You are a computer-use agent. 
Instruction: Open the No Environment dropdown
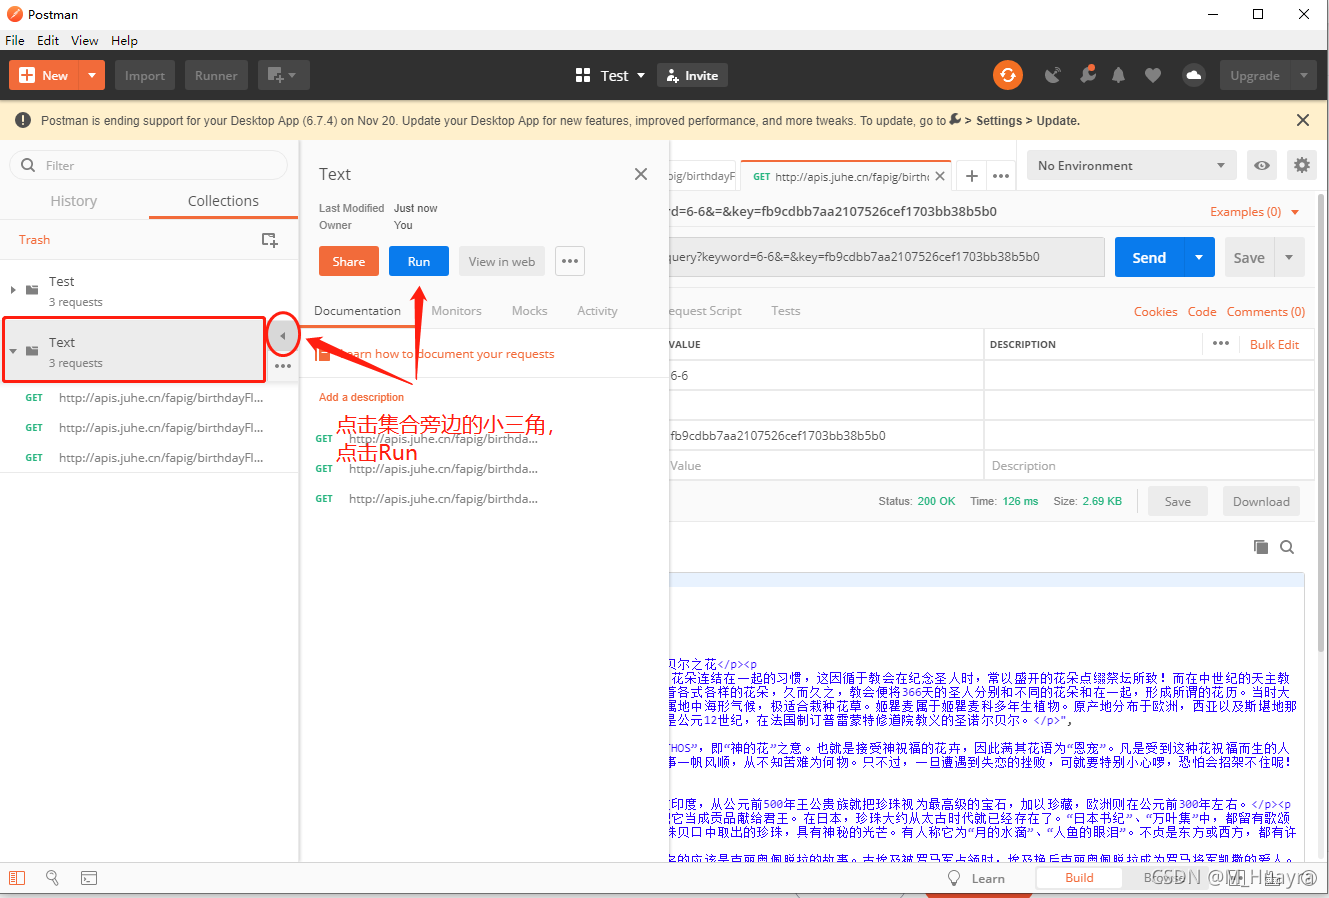pyautogui.click(x=1131, y=166)
